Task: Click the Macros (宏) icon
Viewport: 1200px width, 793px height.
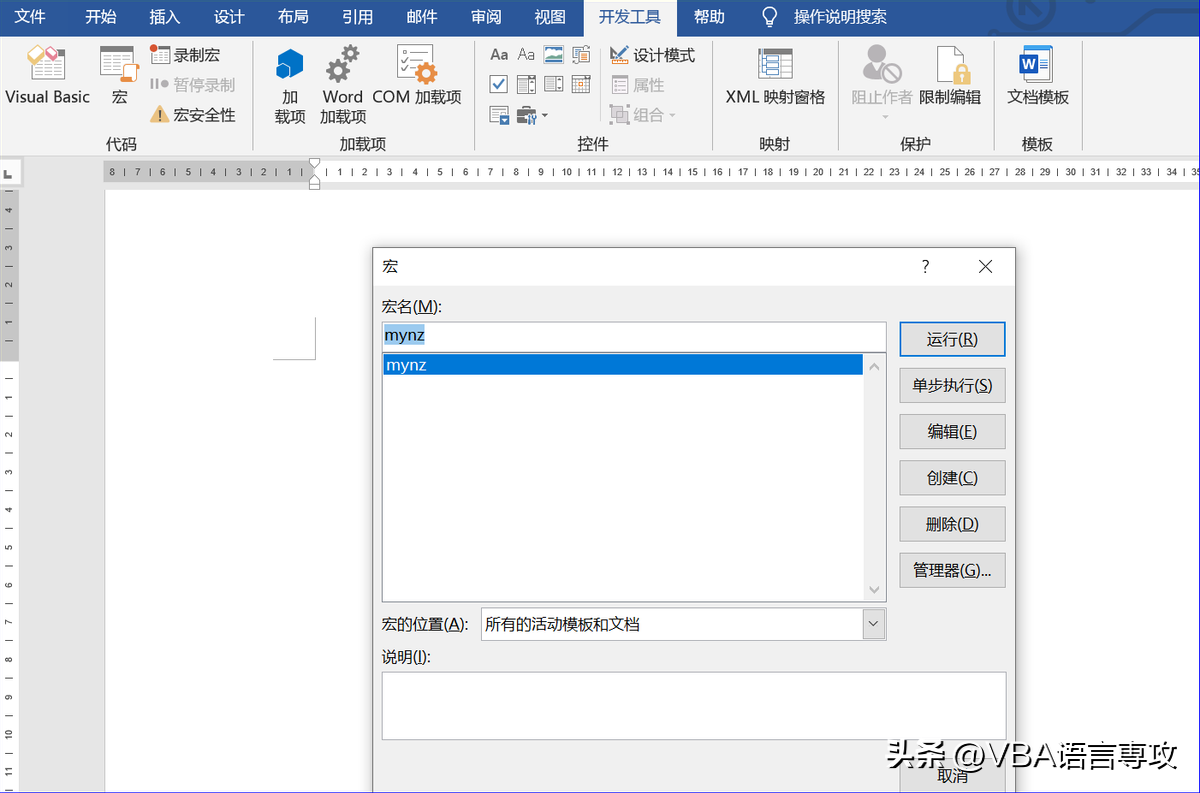Action: (x=119, y=75)
